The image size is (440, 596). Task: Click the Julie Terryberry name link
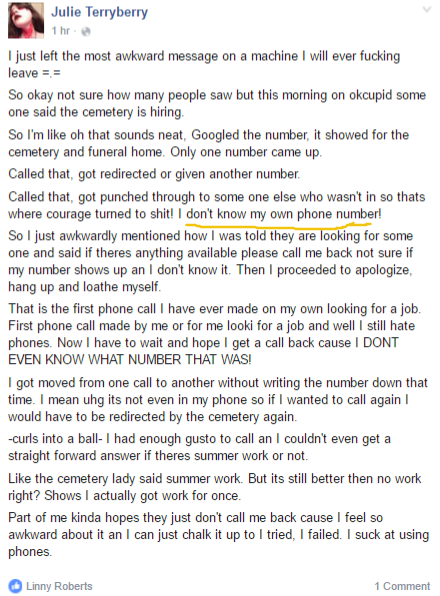(100, 12)
